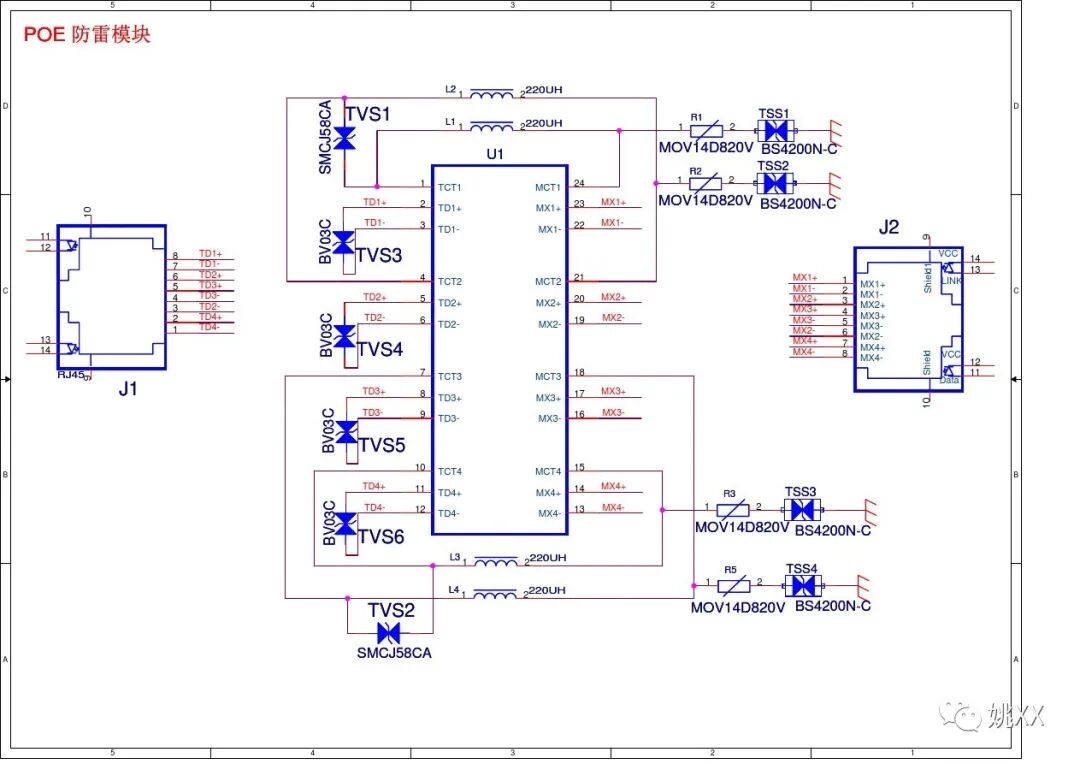This screenshot has height=764, width=1080.
Task: Select the J1 RJ45 connector block
Action: pos(112,297)
